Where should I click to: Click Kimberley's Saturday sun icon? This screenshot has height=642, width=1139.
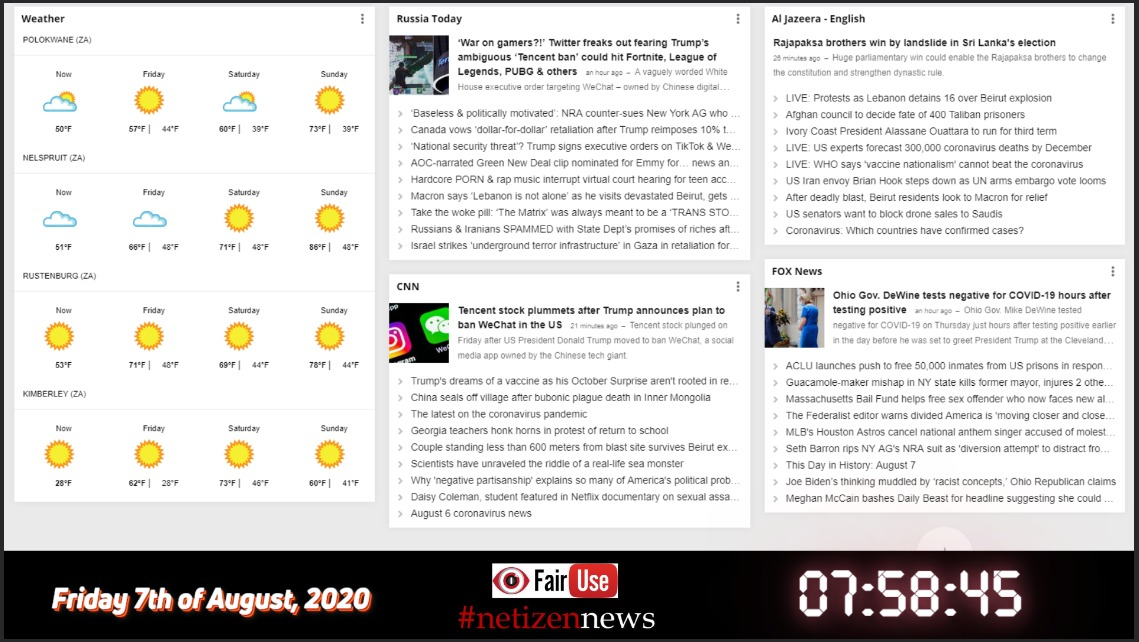239,455
